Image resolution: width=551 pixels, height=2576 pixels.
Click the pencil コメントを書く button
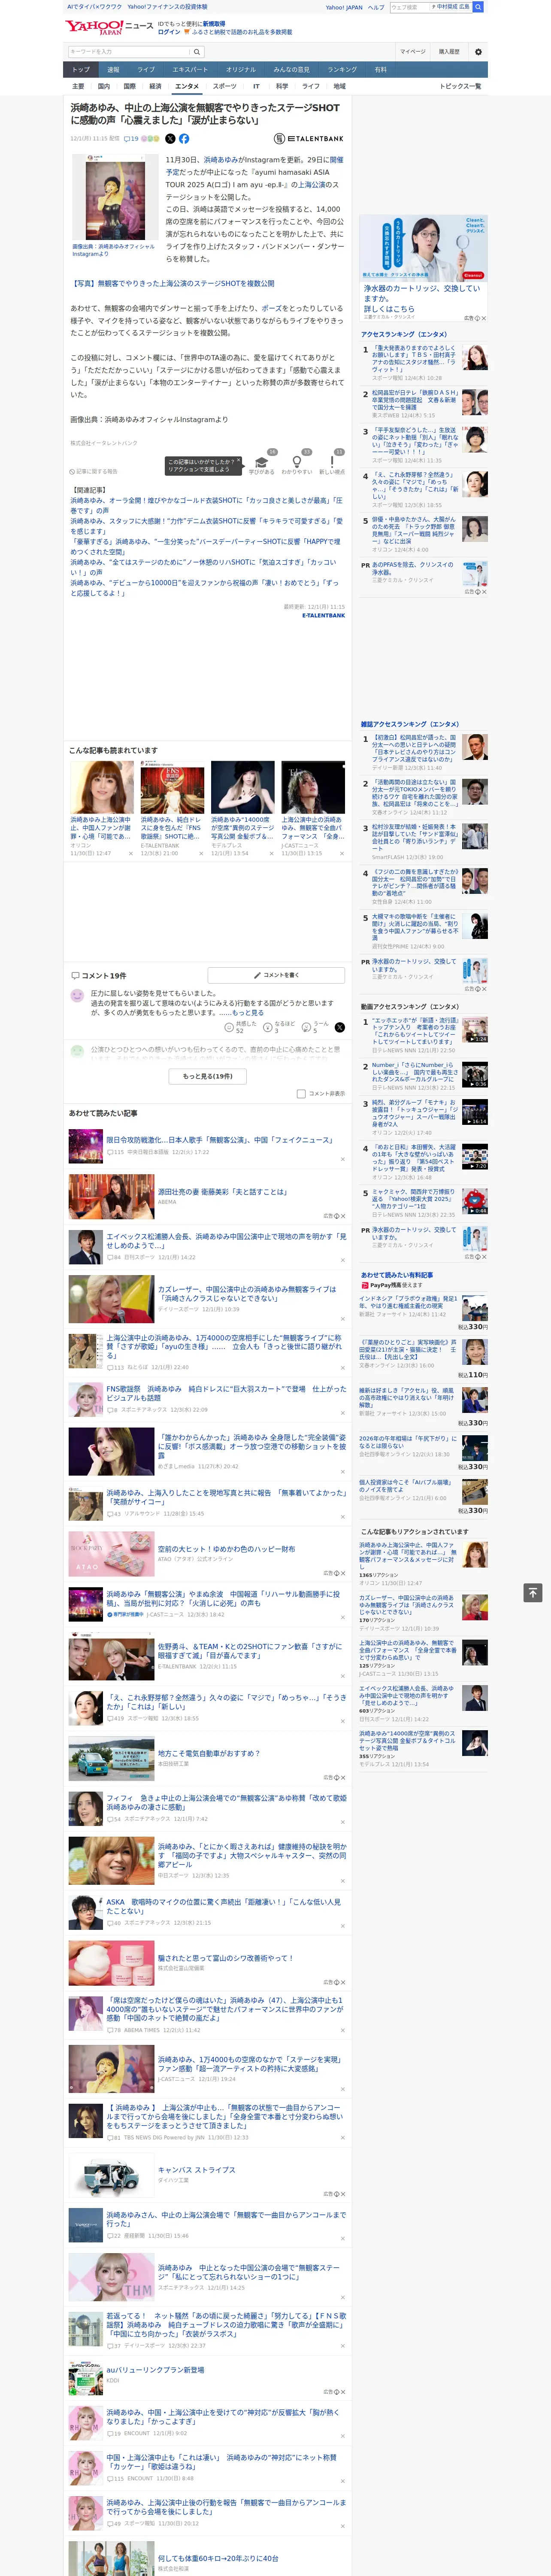[x=276, y=975]
